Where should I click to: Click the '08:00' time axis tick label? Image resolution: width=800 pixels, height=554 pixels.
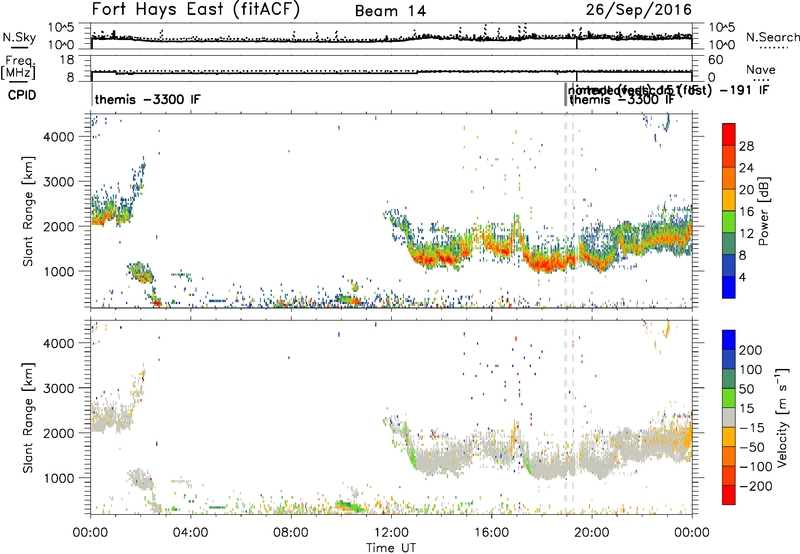click(291, 533)
